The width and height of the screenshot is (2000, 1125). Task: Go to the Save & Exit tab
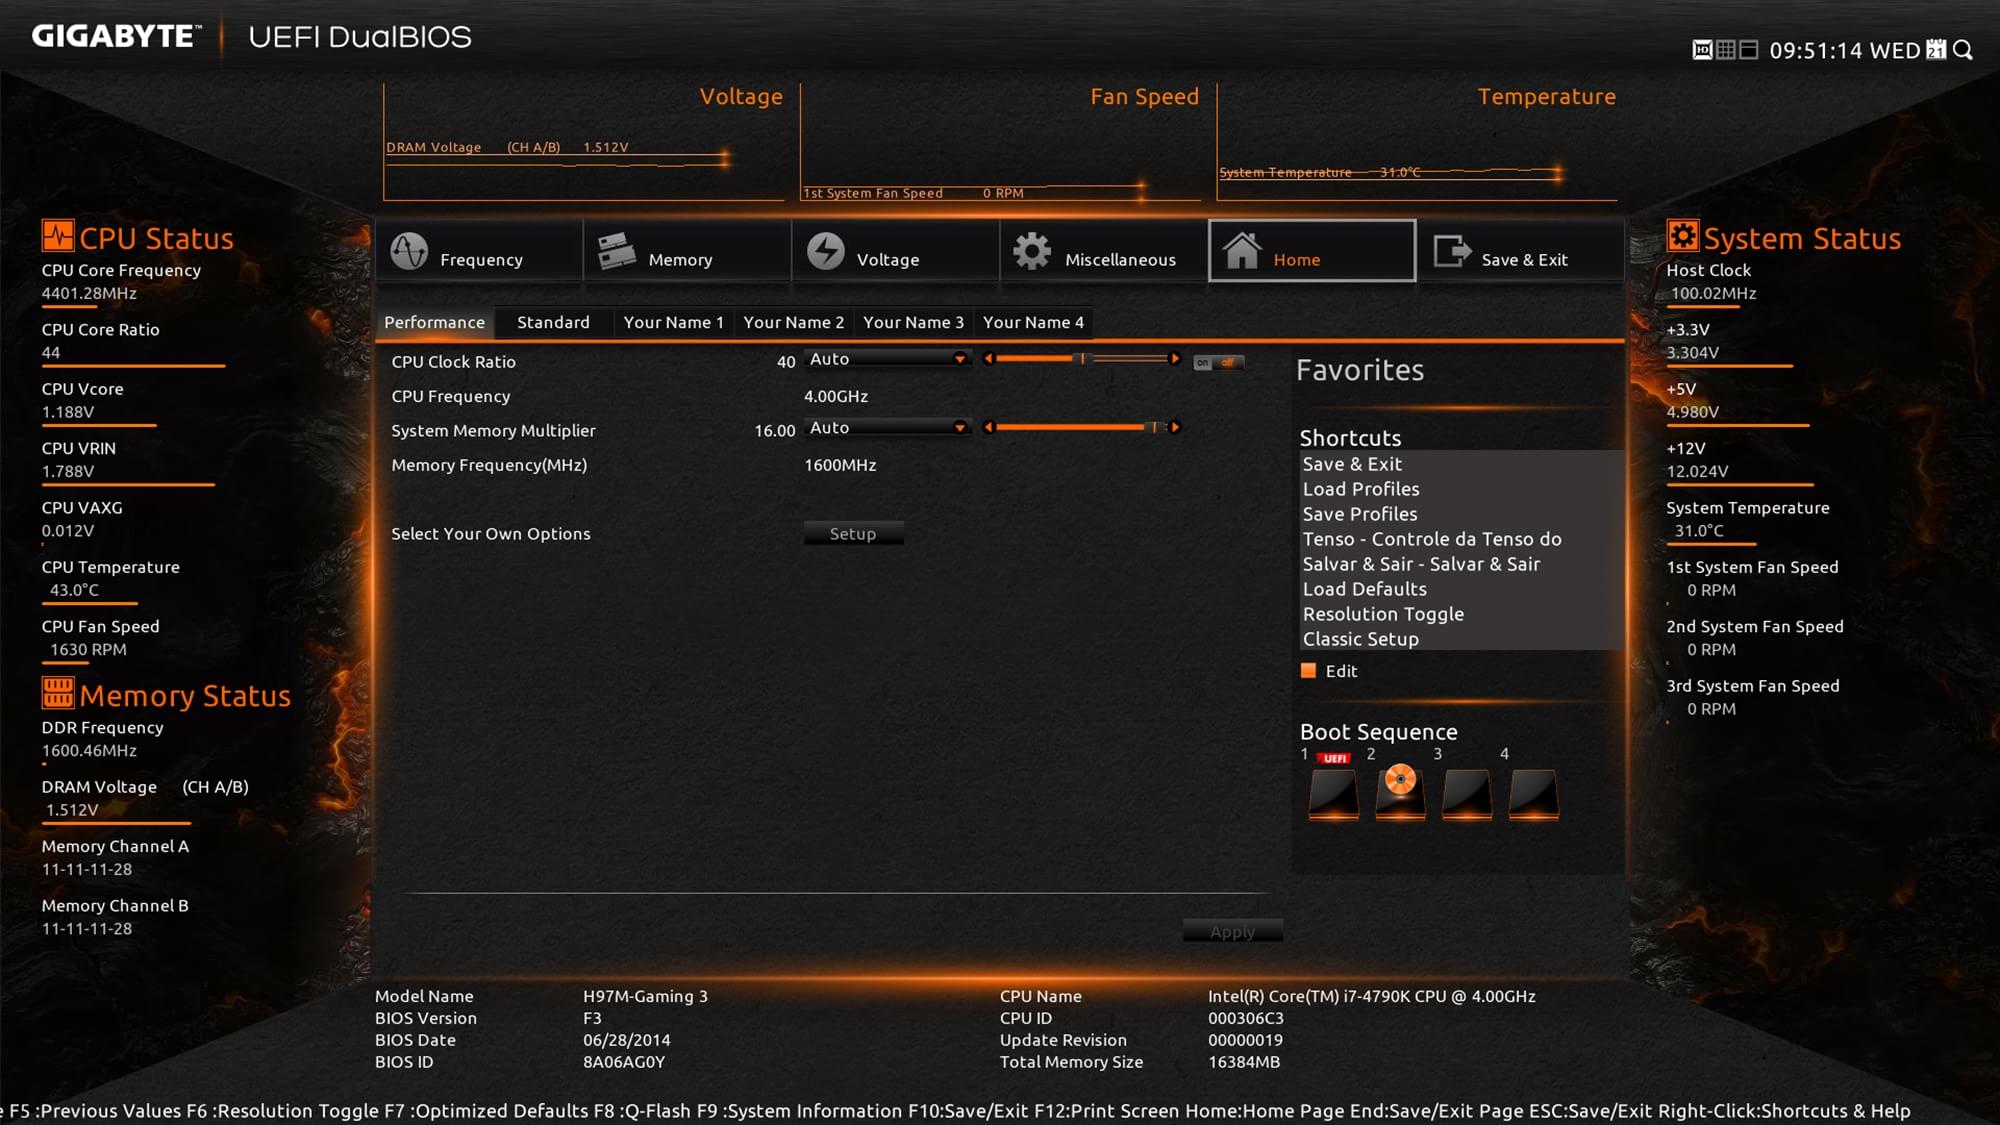[x=1520, y=251]
